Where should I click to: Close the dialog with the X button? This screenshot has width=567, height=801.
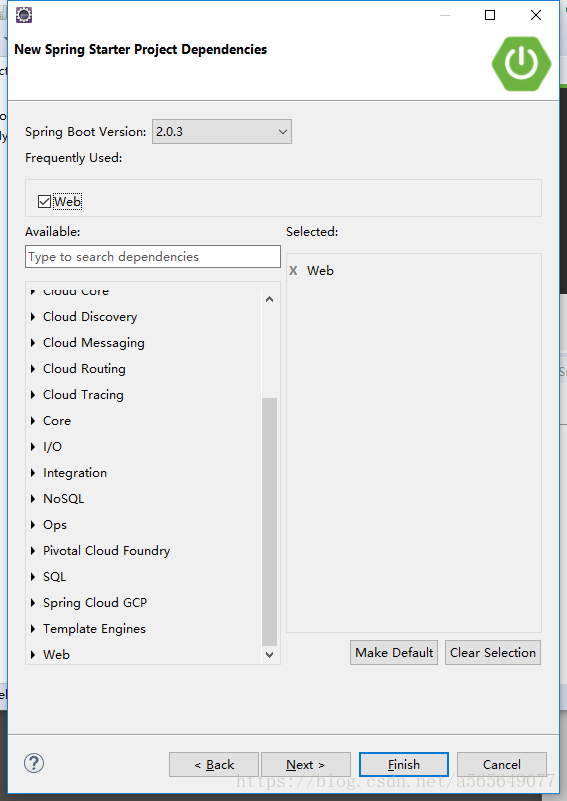pos(536,15)
